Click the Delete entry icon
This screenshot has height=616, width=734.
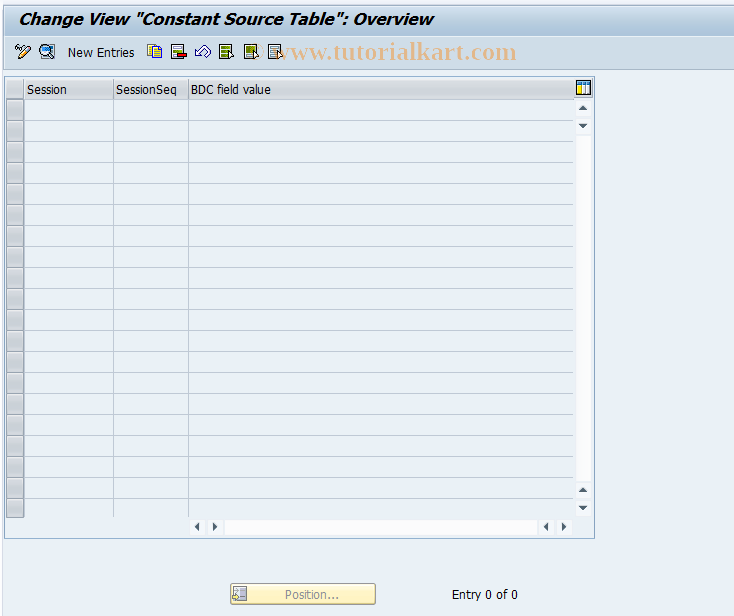(179, 51)
